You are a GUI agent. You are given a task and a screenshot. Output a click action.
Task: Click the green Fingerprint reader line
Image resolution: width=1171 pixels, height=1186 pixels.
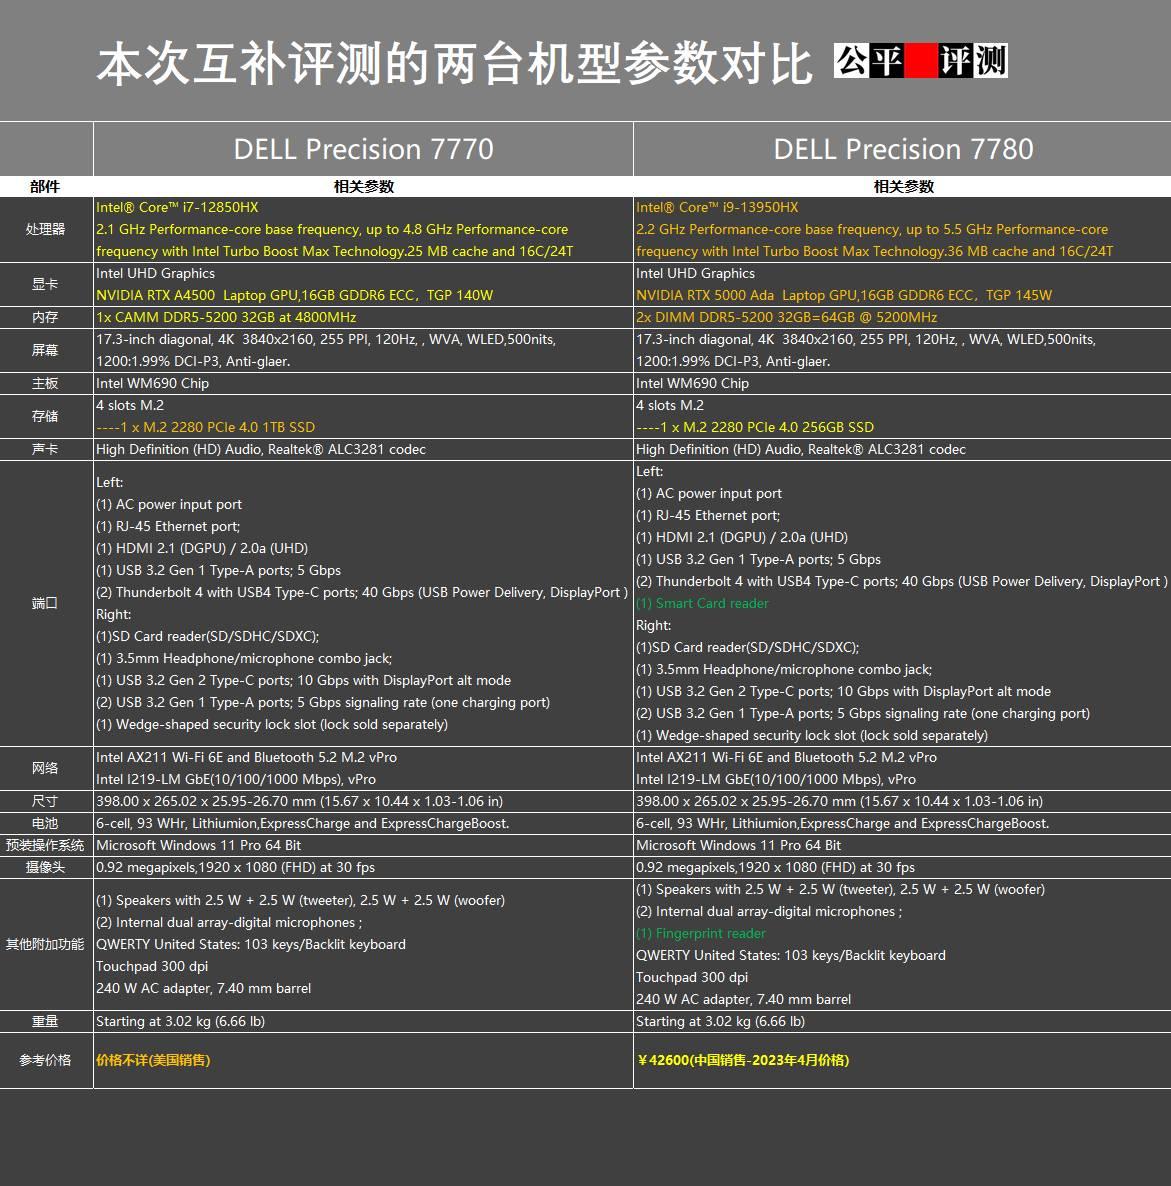[700, 933]
